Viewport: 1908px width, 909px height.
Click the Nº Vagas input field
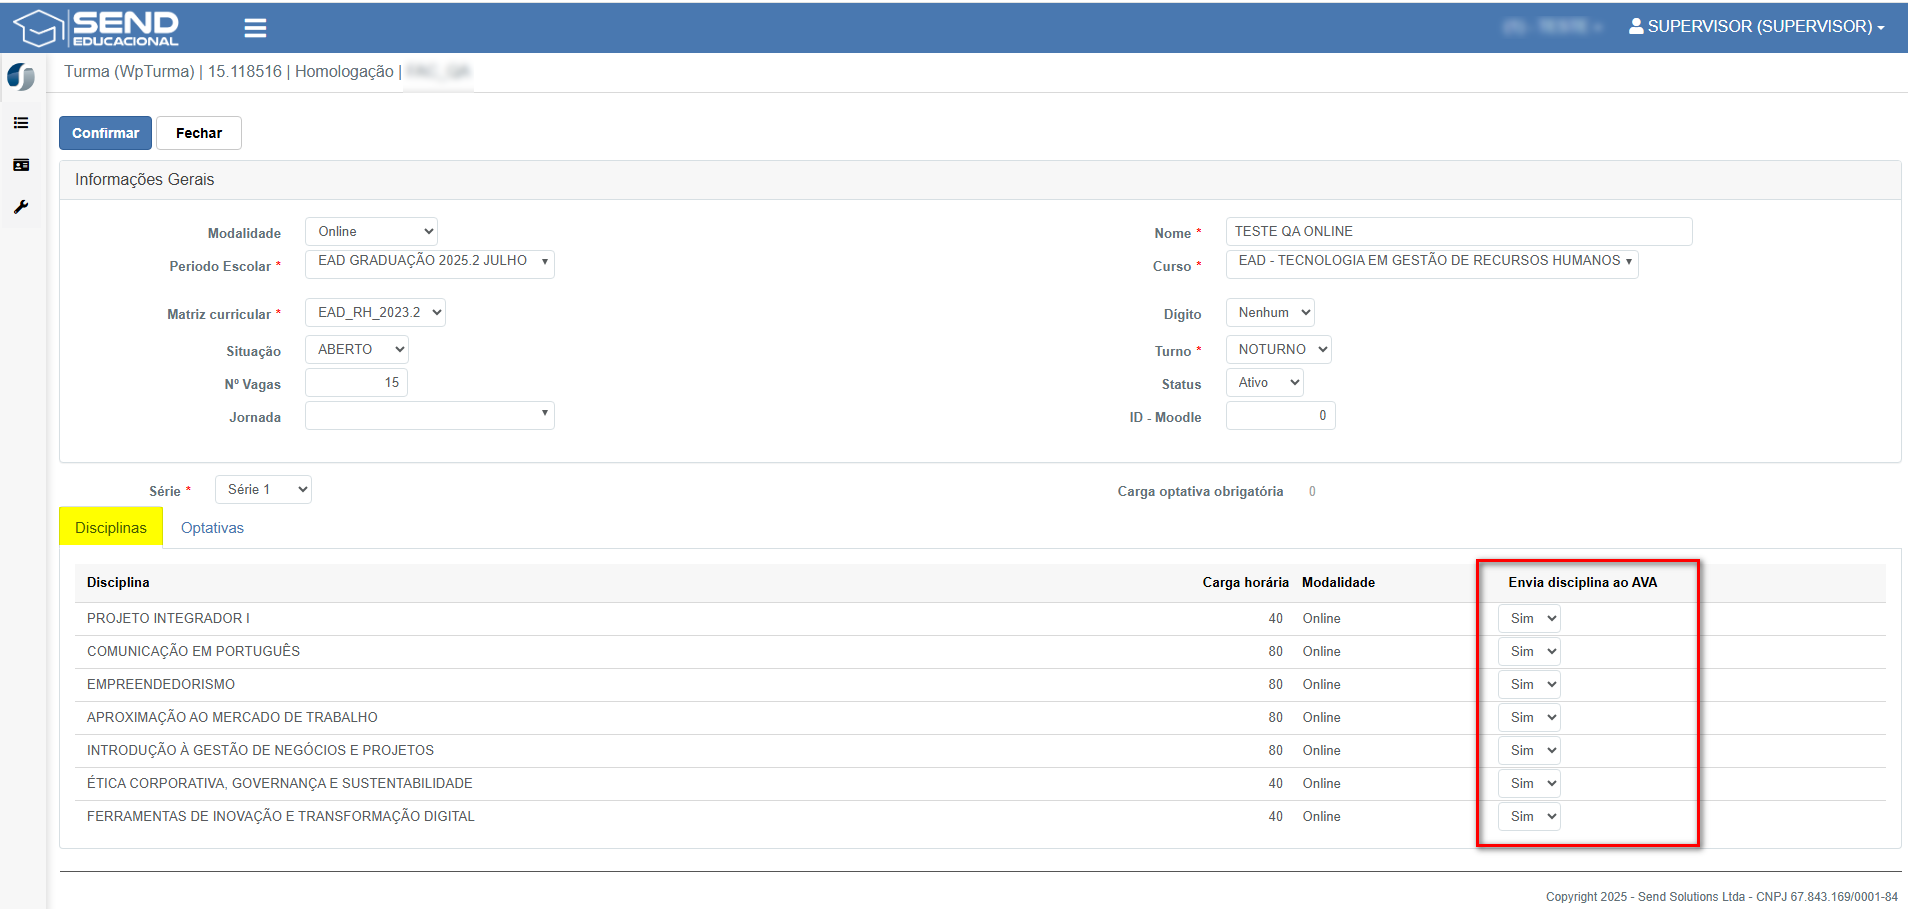click(356, 383)
